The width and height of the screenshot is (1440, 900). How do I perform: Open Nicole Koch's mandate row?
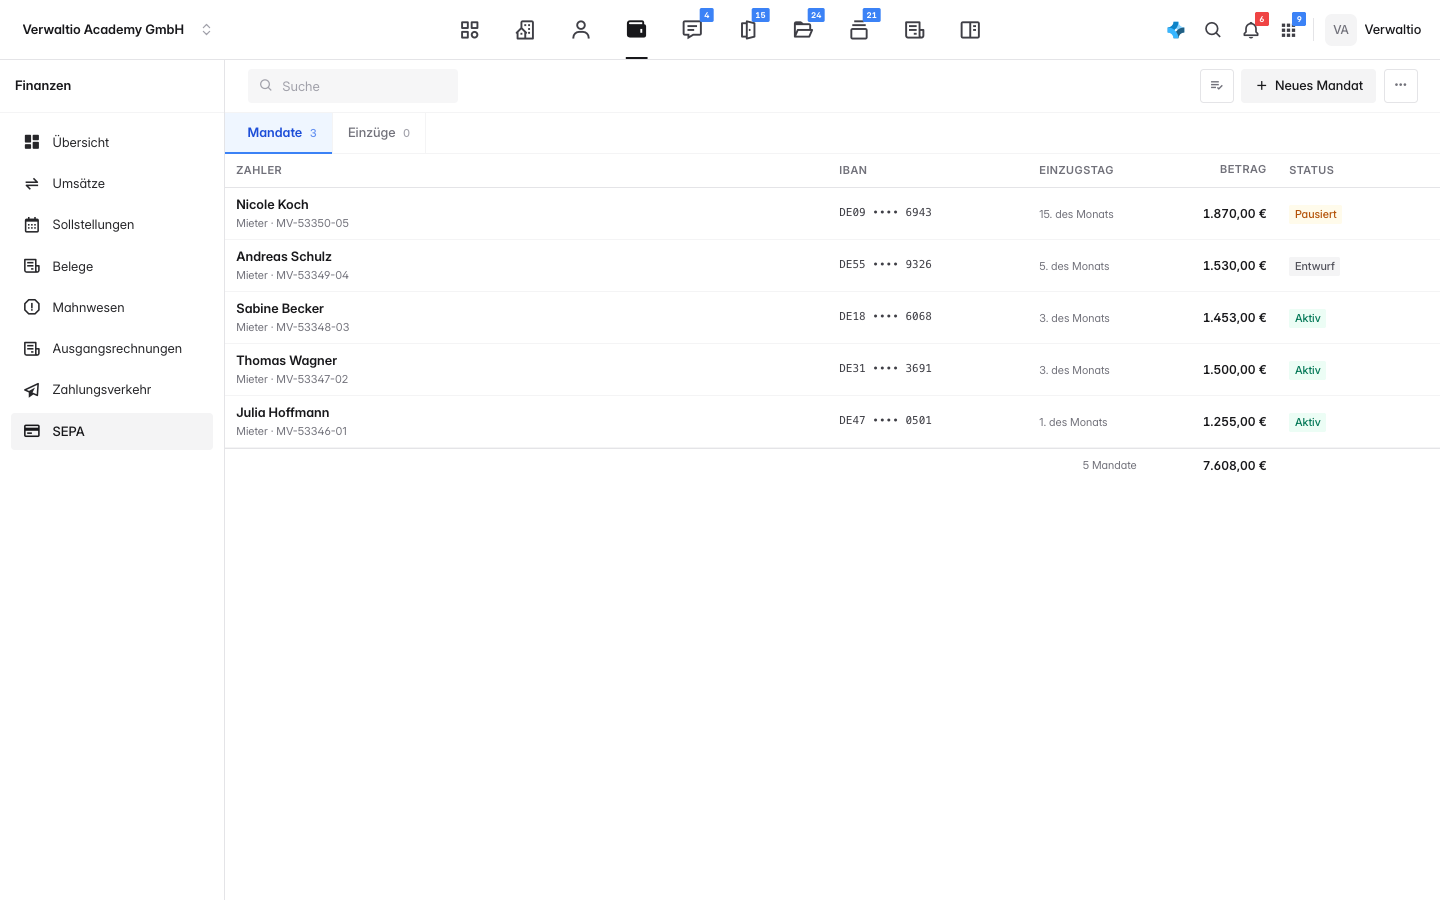point(832,214)
